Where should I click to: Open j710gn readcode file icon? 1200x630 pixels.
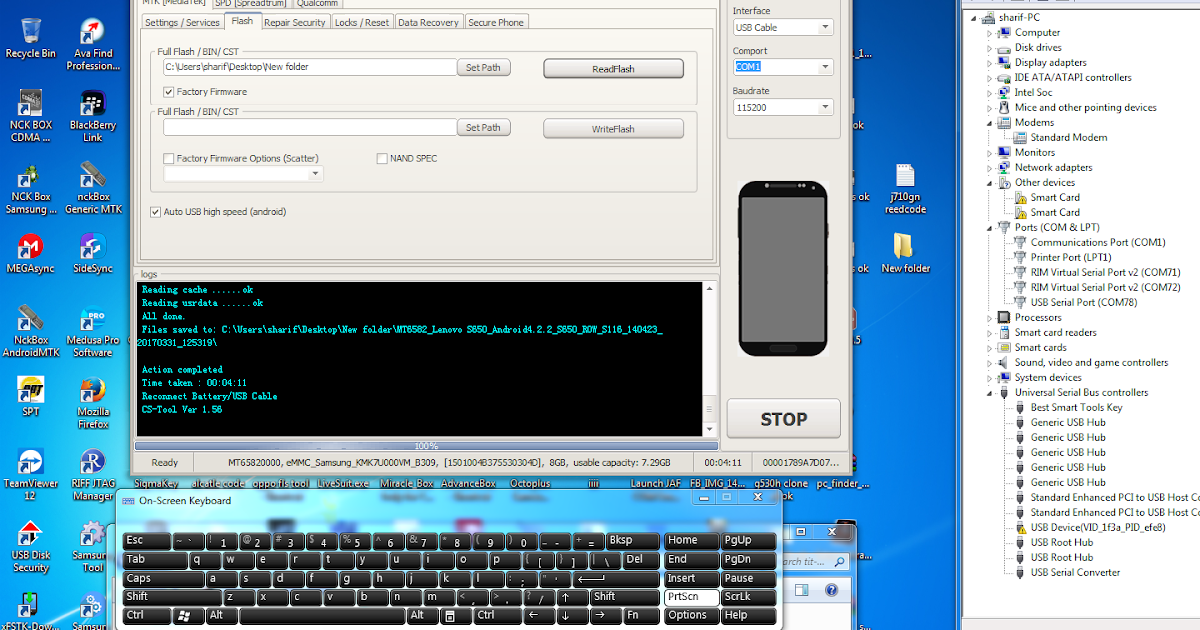(x=905, y=189)
